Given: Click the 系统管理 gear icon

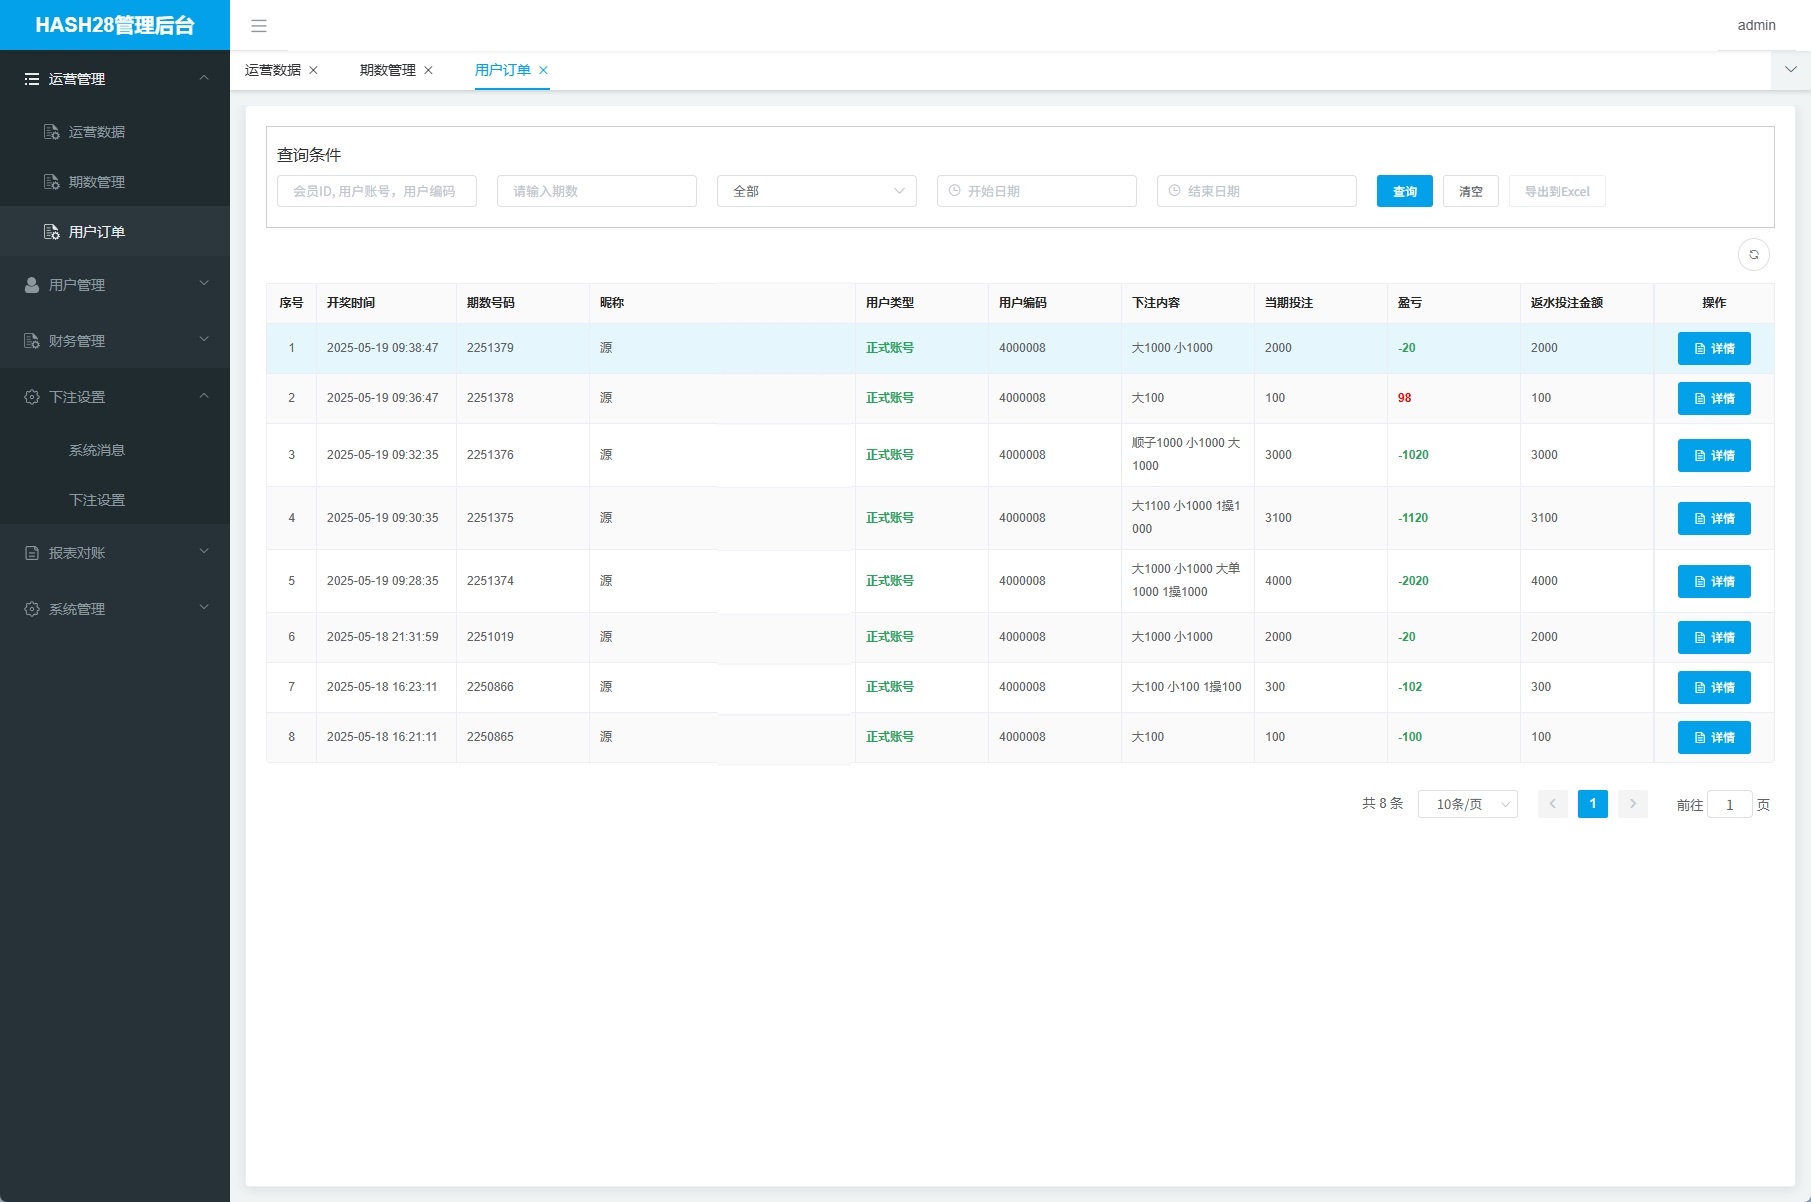Looking at the screenshot, I should pos(32,609).
